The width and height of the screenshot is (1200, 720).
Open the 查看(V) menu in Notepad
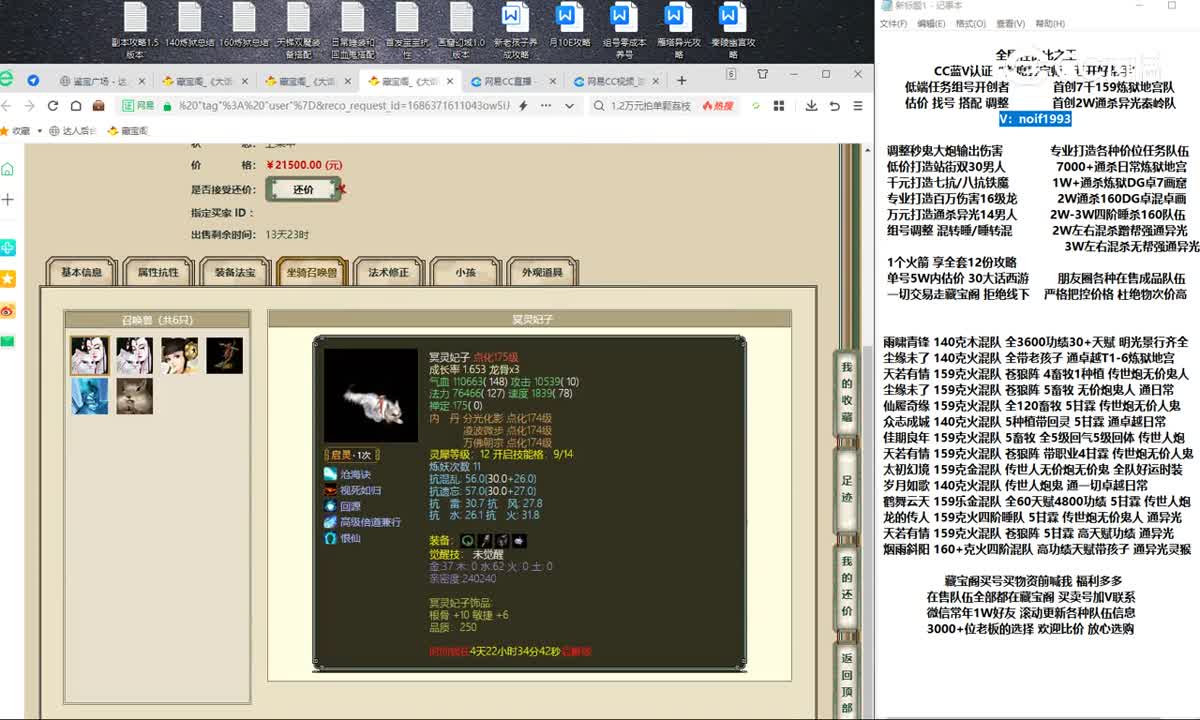(1010, 23)
